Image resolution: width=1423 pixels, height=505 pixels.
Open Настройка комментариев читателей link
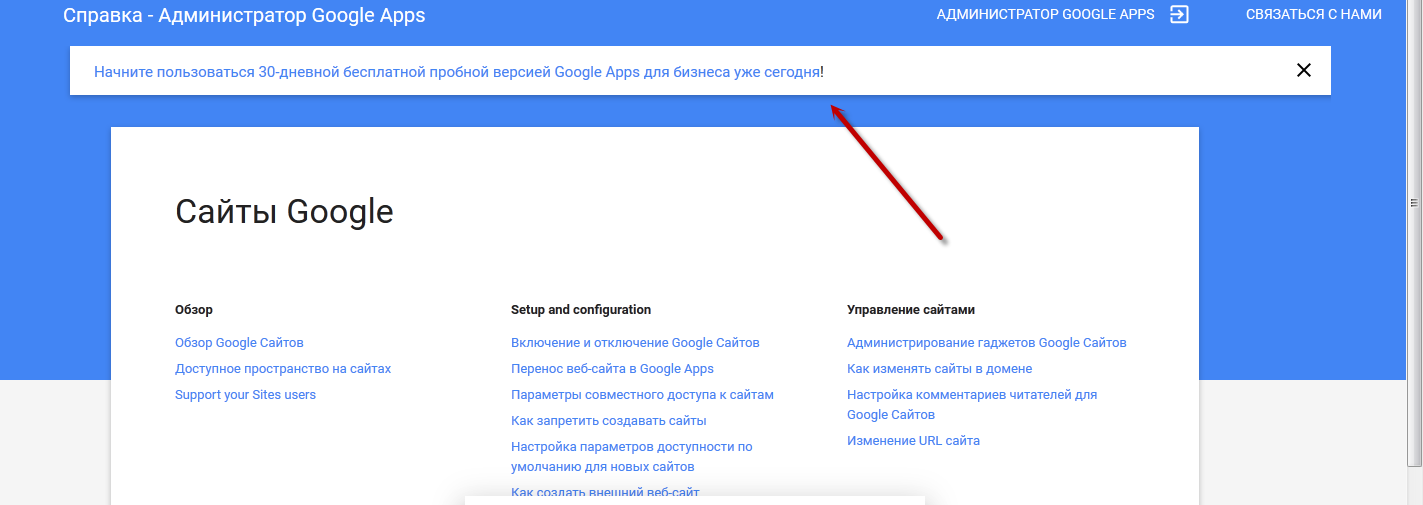pos(971,395)
